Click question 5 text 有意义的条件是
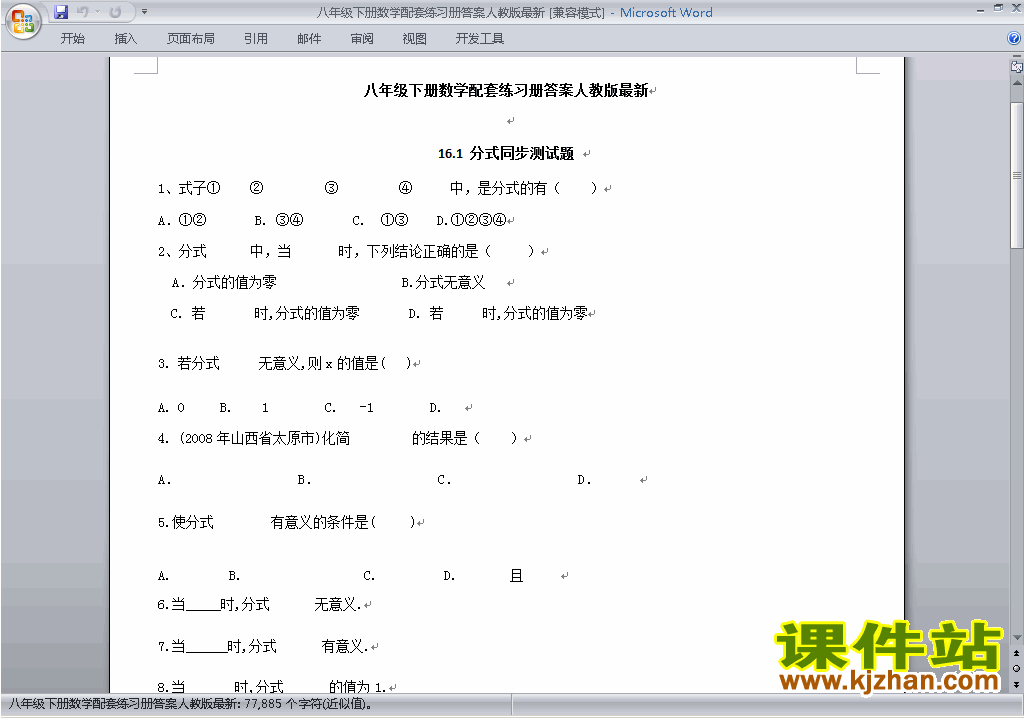 tap(319, 523)
